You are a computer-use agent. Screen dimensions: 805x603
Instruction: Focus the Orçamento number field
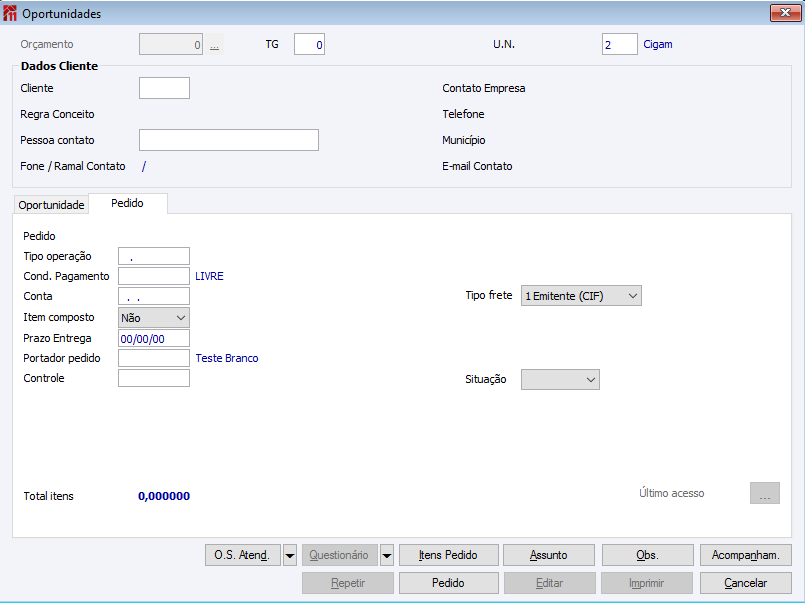[170, 45]
